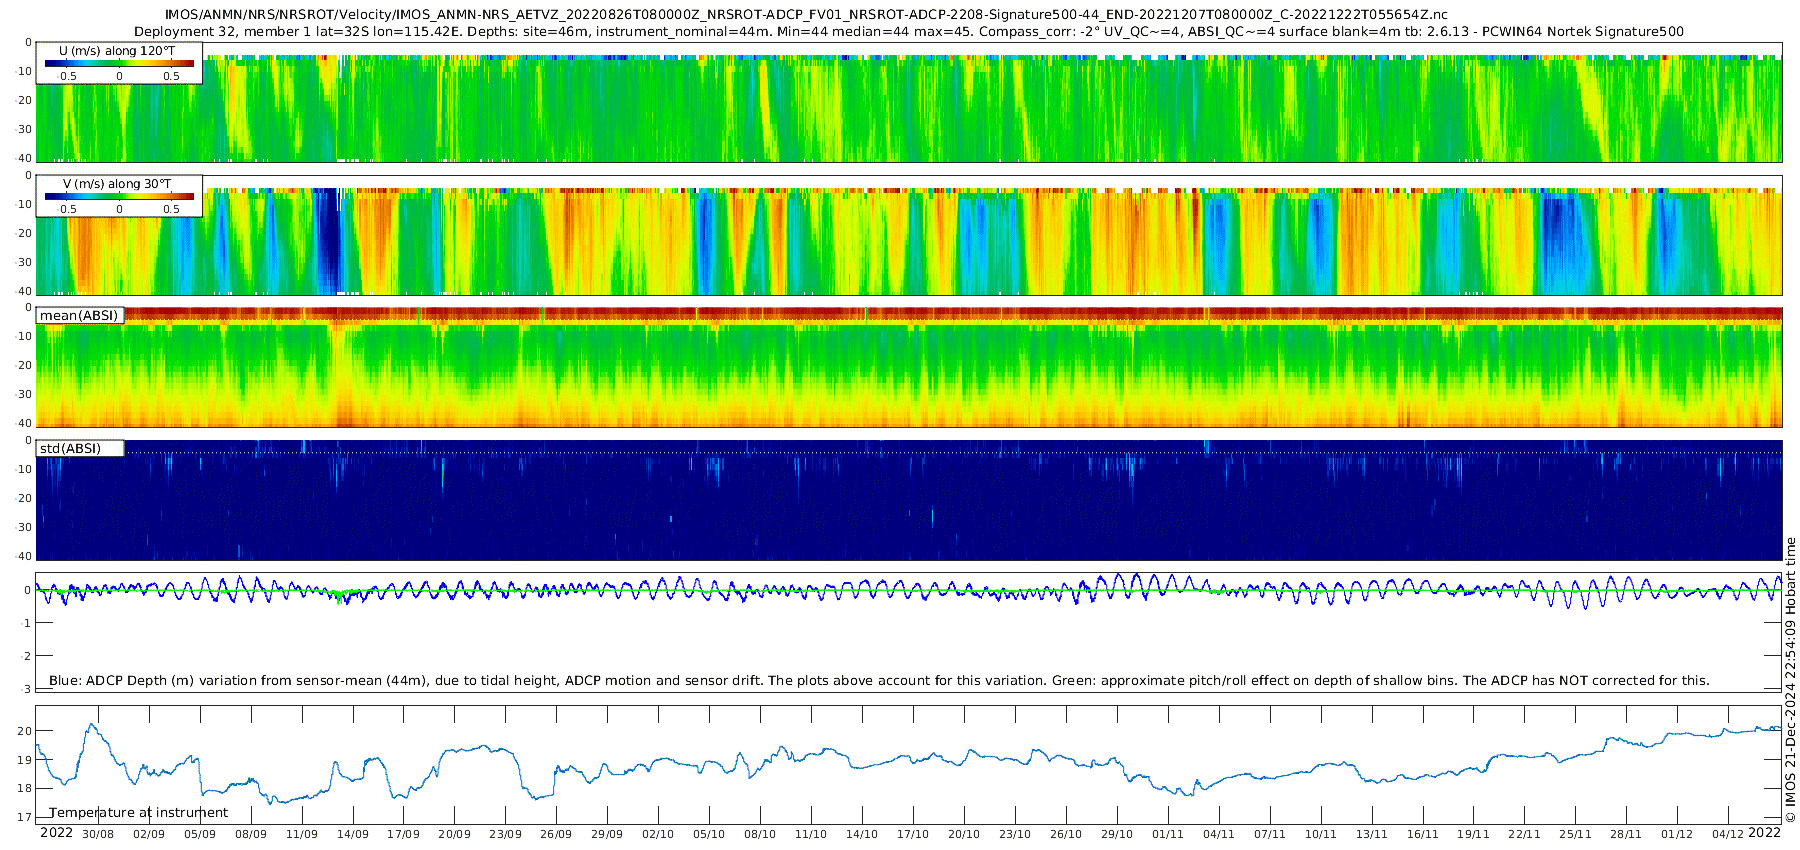Click the 17 tick on temperature axis
Viewport: 1800px width, 850px height.
25,817
